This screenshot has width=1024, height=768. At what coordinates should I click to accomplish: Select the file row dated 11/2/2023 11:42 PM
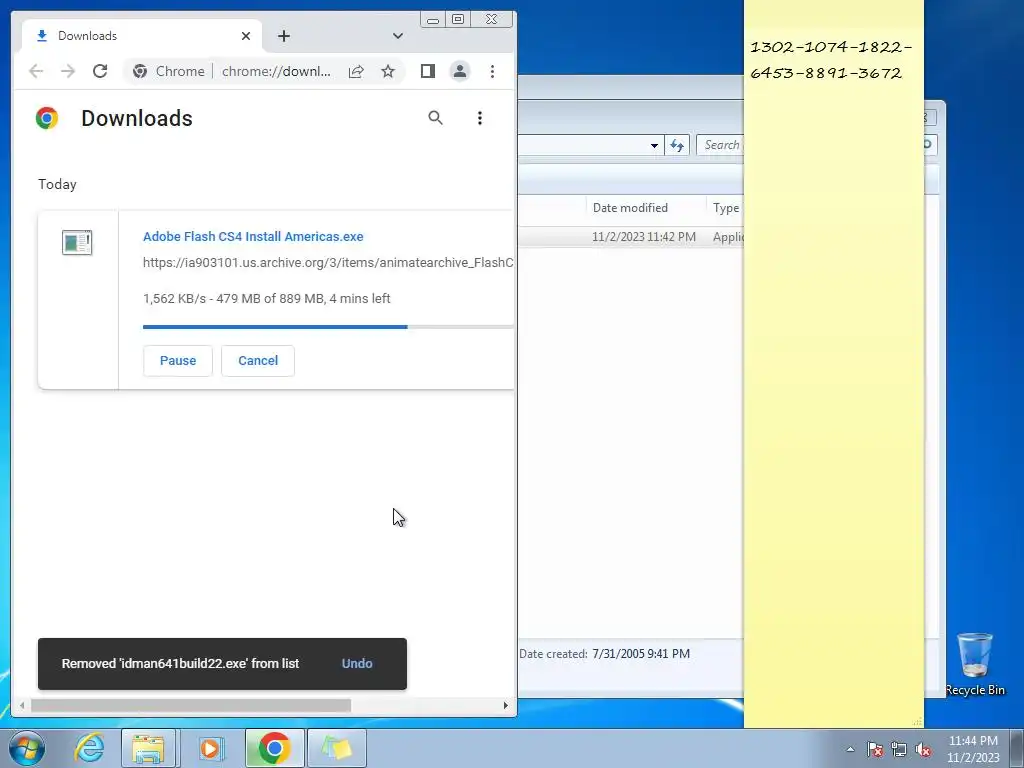click(x=631, y=236)
